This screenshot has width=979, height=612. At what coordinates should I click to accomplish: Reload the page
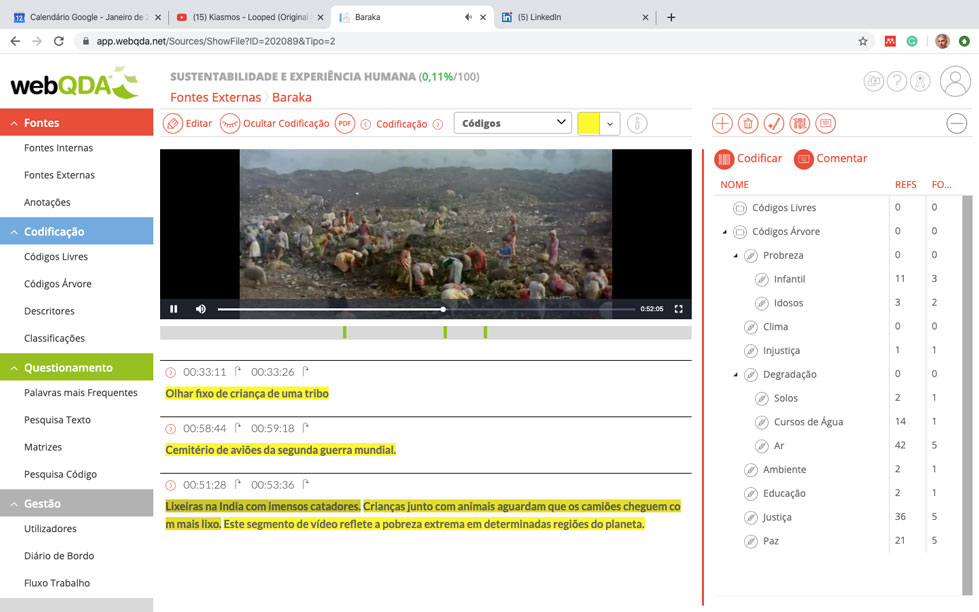(59, 41)
